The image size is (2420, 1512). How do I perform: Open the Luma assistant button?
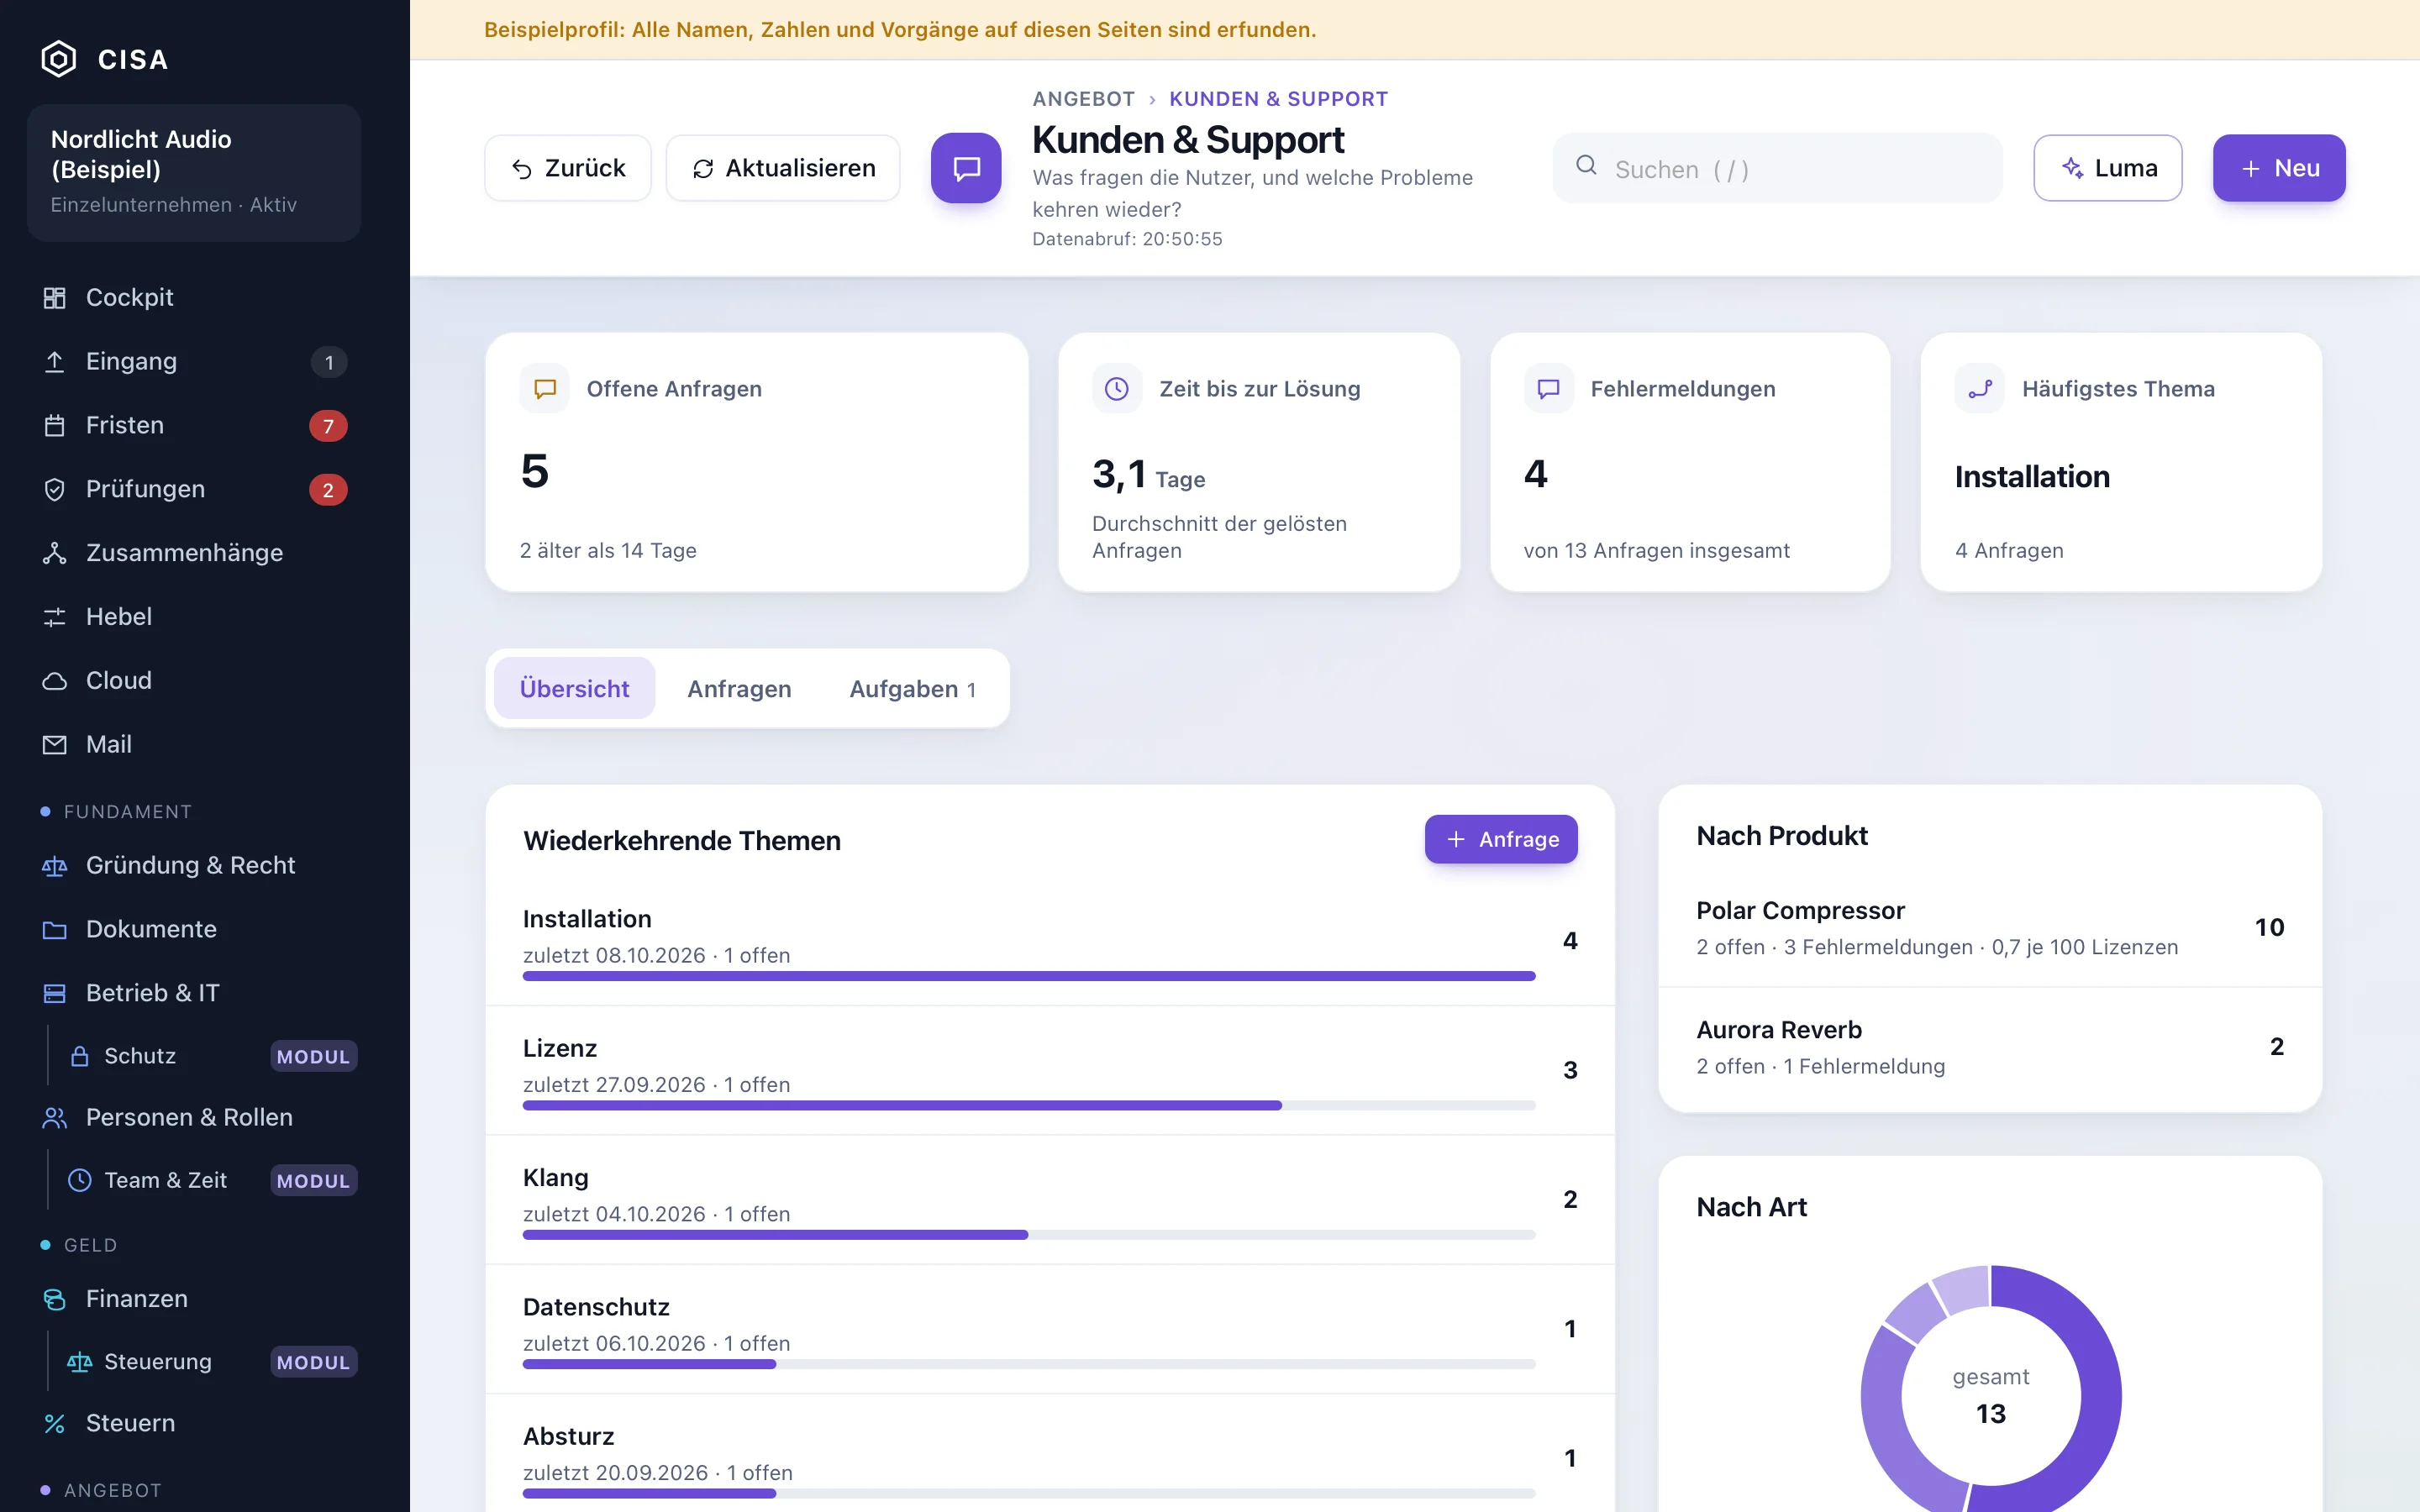pyautogui.click(x=2108, y=168)
